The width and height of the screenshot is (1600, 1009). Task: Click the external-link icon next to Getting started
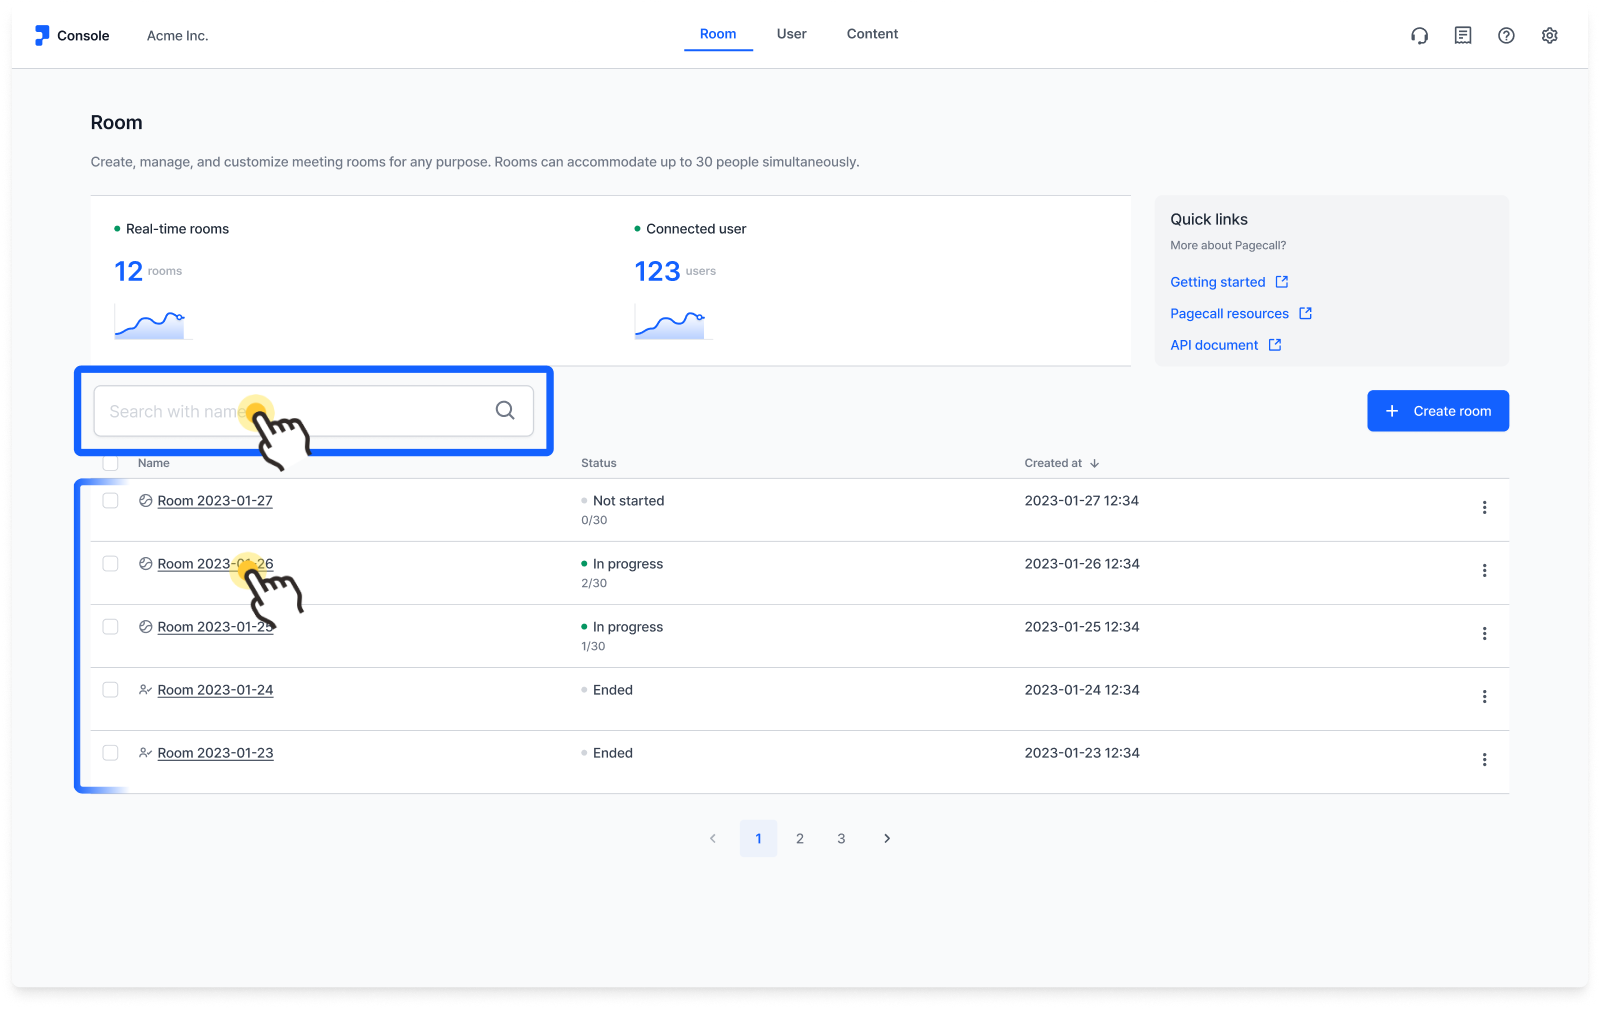(1282, 282)
